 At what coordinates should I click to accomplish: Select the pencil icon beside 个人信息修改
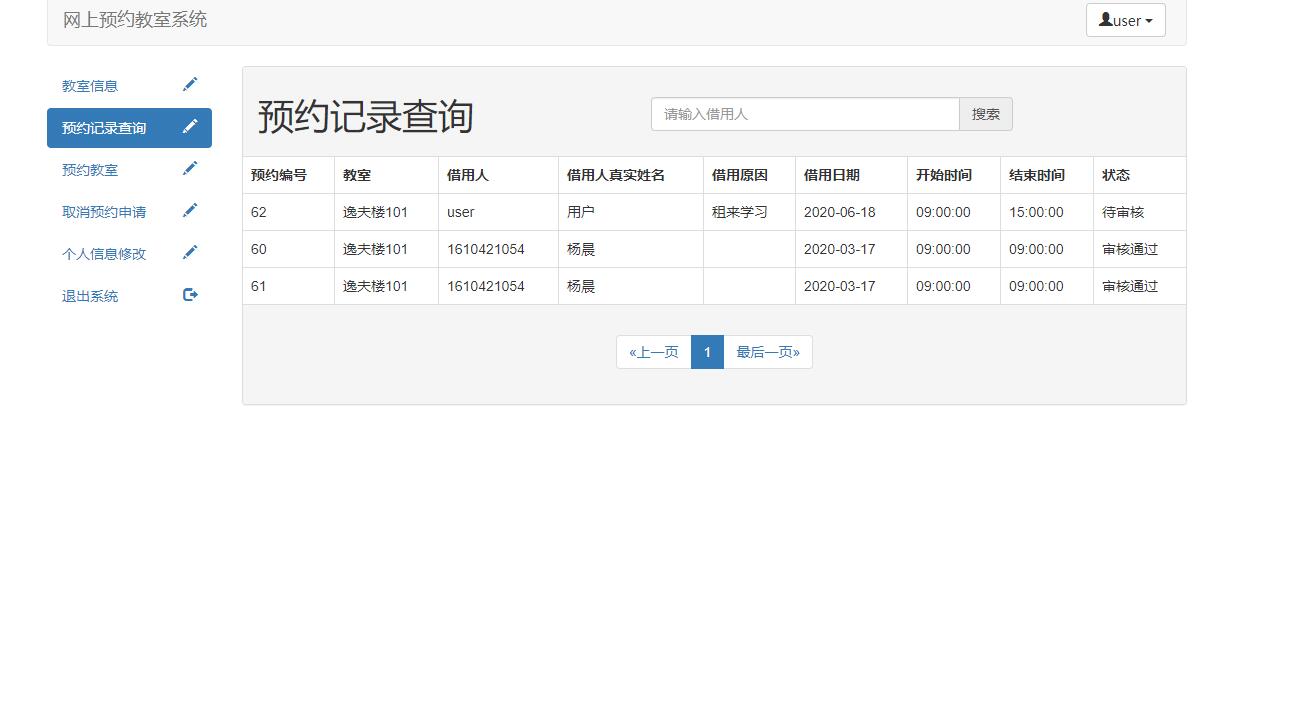(190, 253)
